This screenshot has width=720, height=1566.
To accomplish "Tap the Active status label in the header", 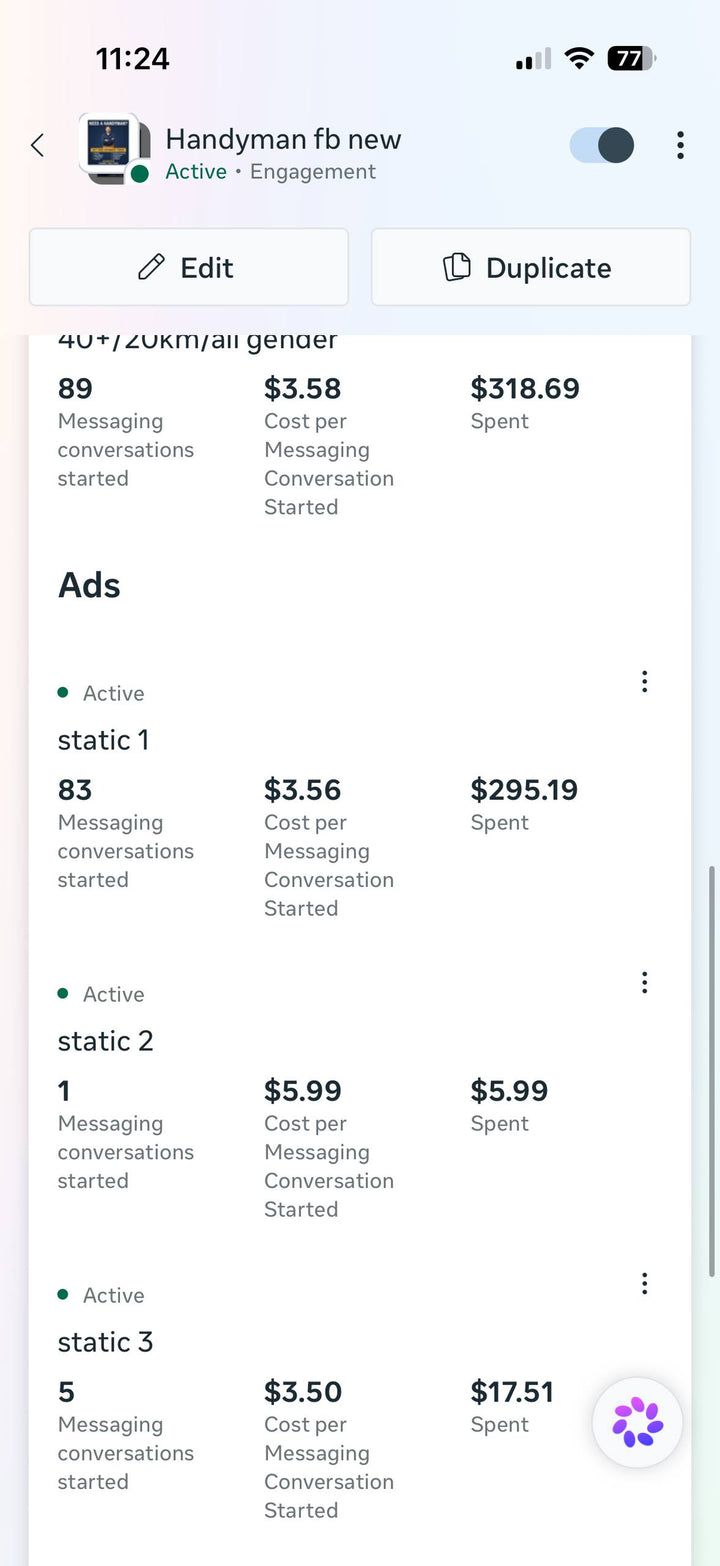I will [196, 172].
